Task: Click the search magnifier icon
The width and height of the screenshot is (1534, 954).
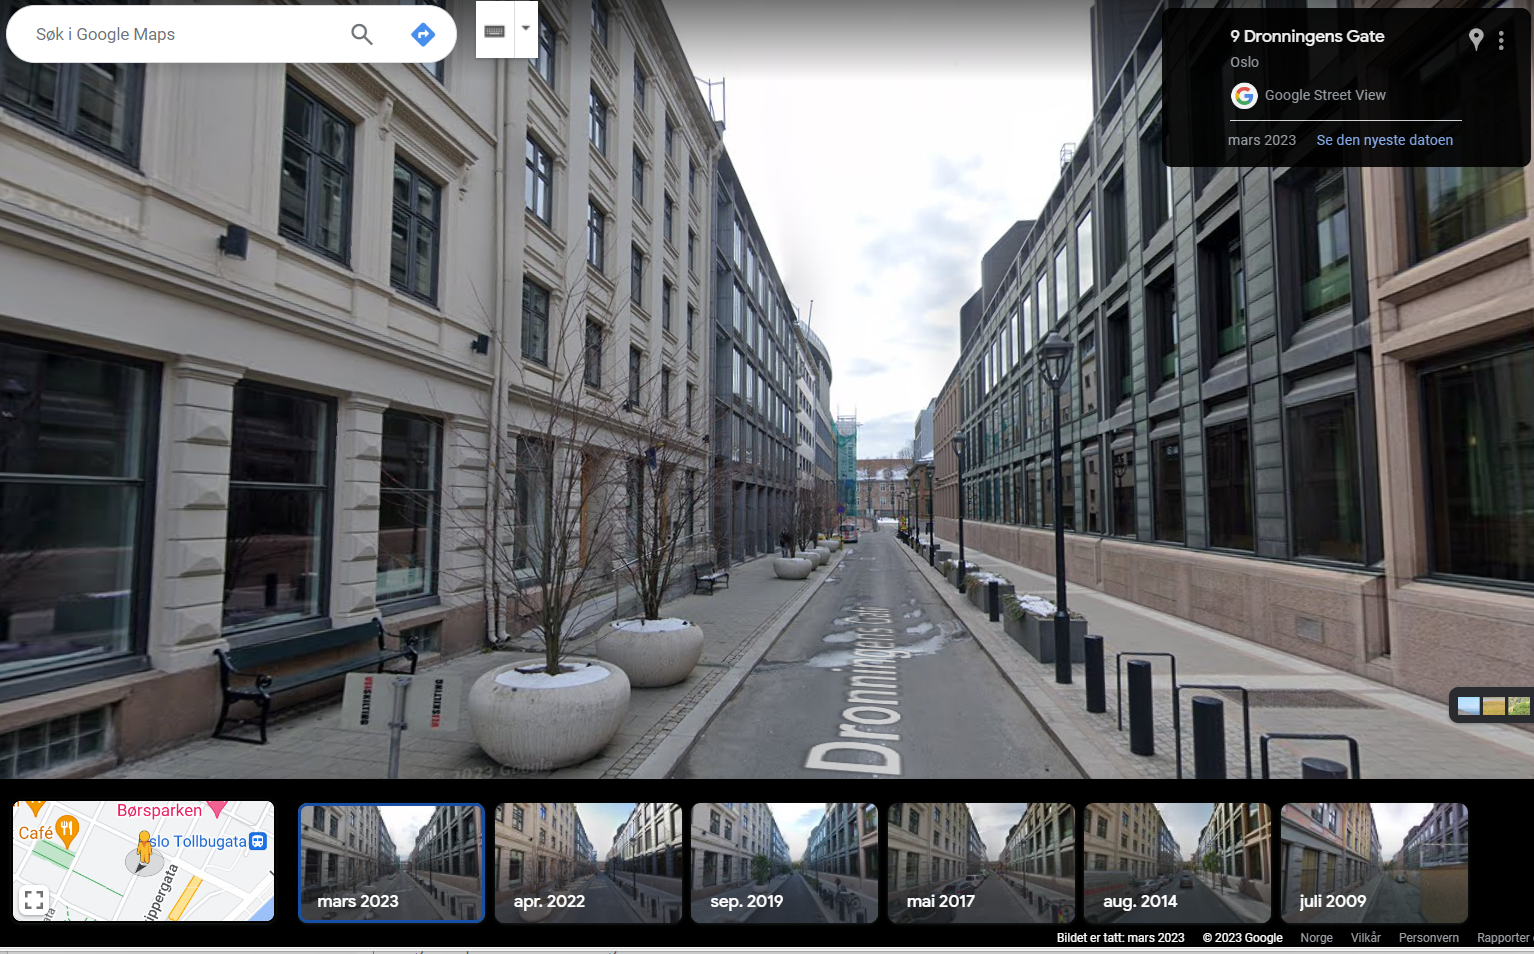Action: 362,35
